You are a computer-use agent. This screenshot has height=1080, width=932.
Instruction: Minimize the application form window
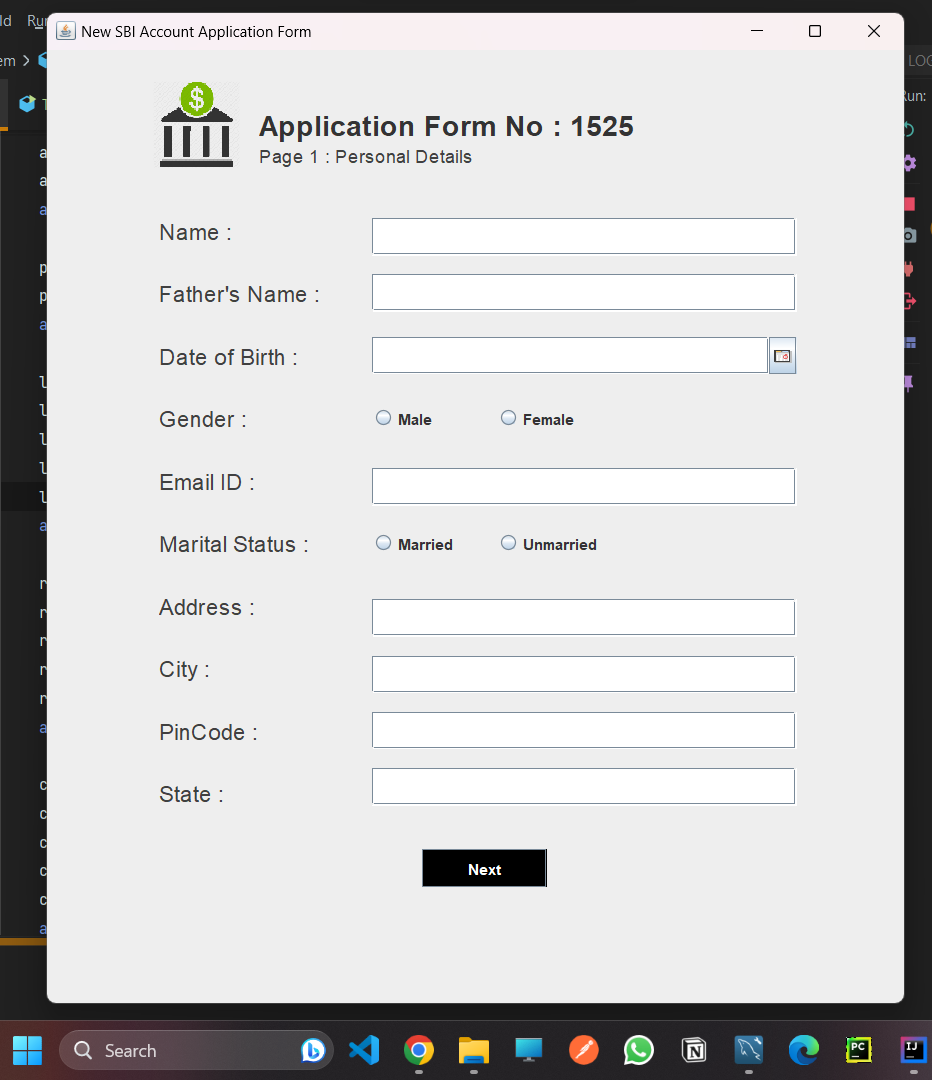(x=757, y=31)
